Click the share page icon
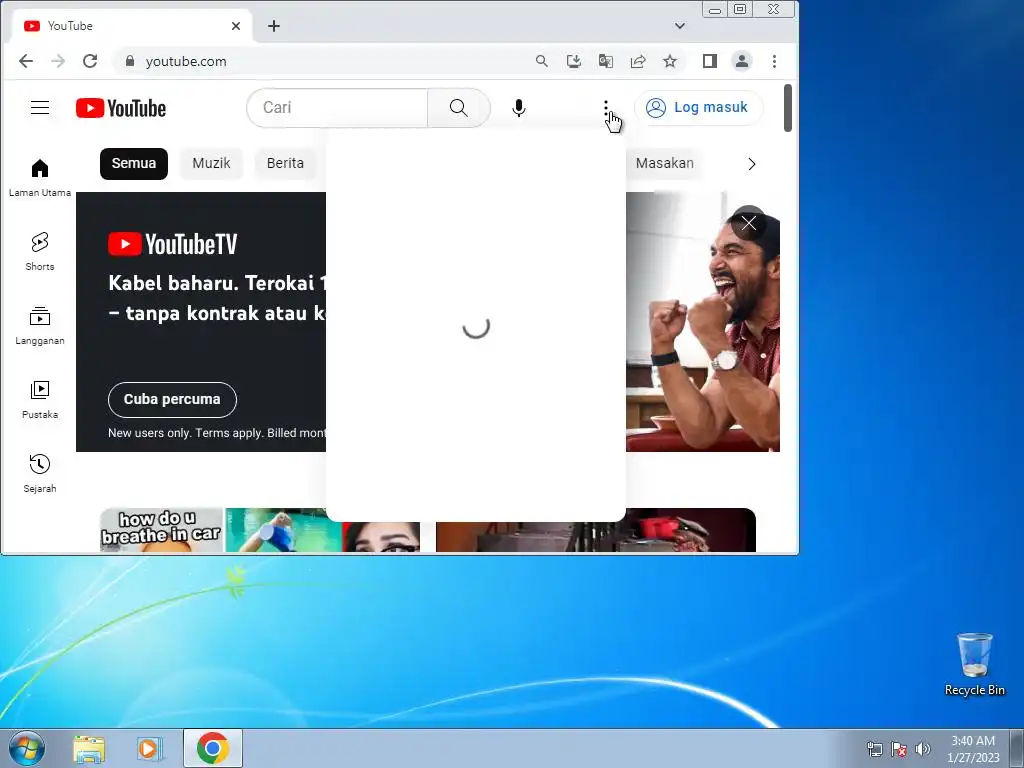The height and width of the screenshot is (768, 1024). click(x=638, y=61)
